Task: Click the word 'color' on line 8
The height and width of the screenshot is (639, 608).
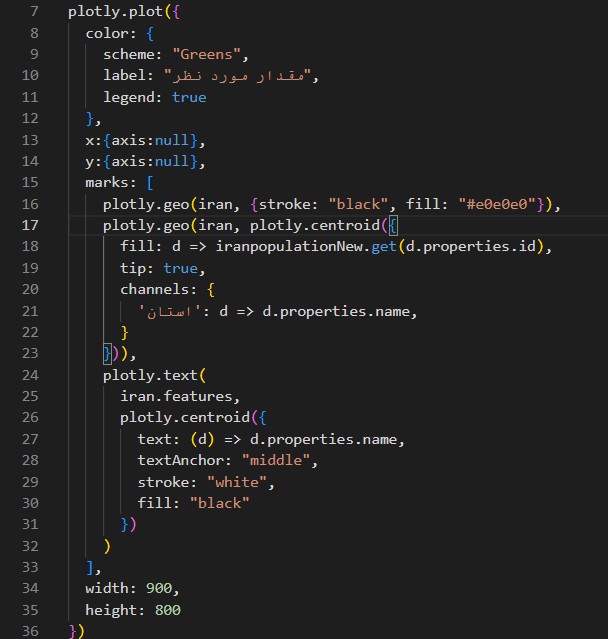Action: coord(107,33)
